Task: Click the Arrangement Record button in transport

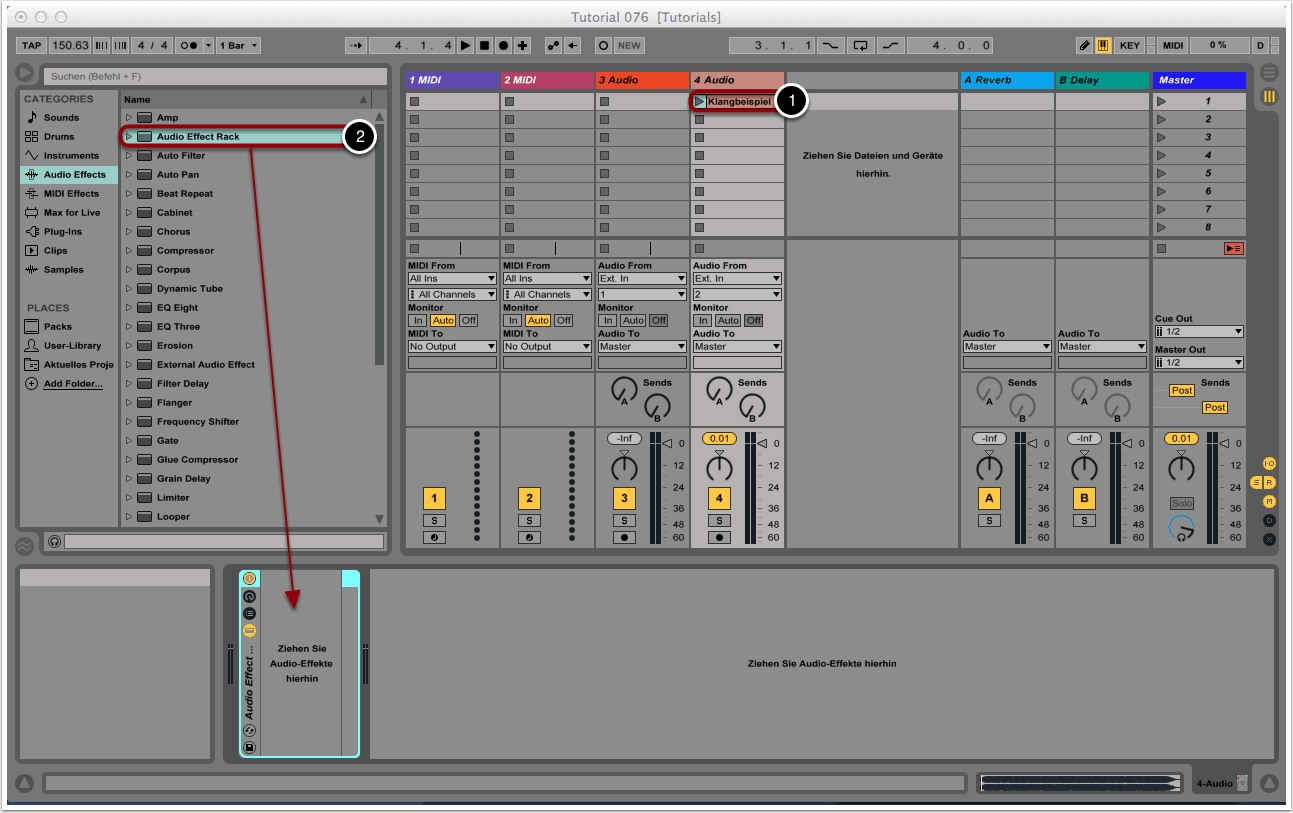Action: click(x=503, y=45)
